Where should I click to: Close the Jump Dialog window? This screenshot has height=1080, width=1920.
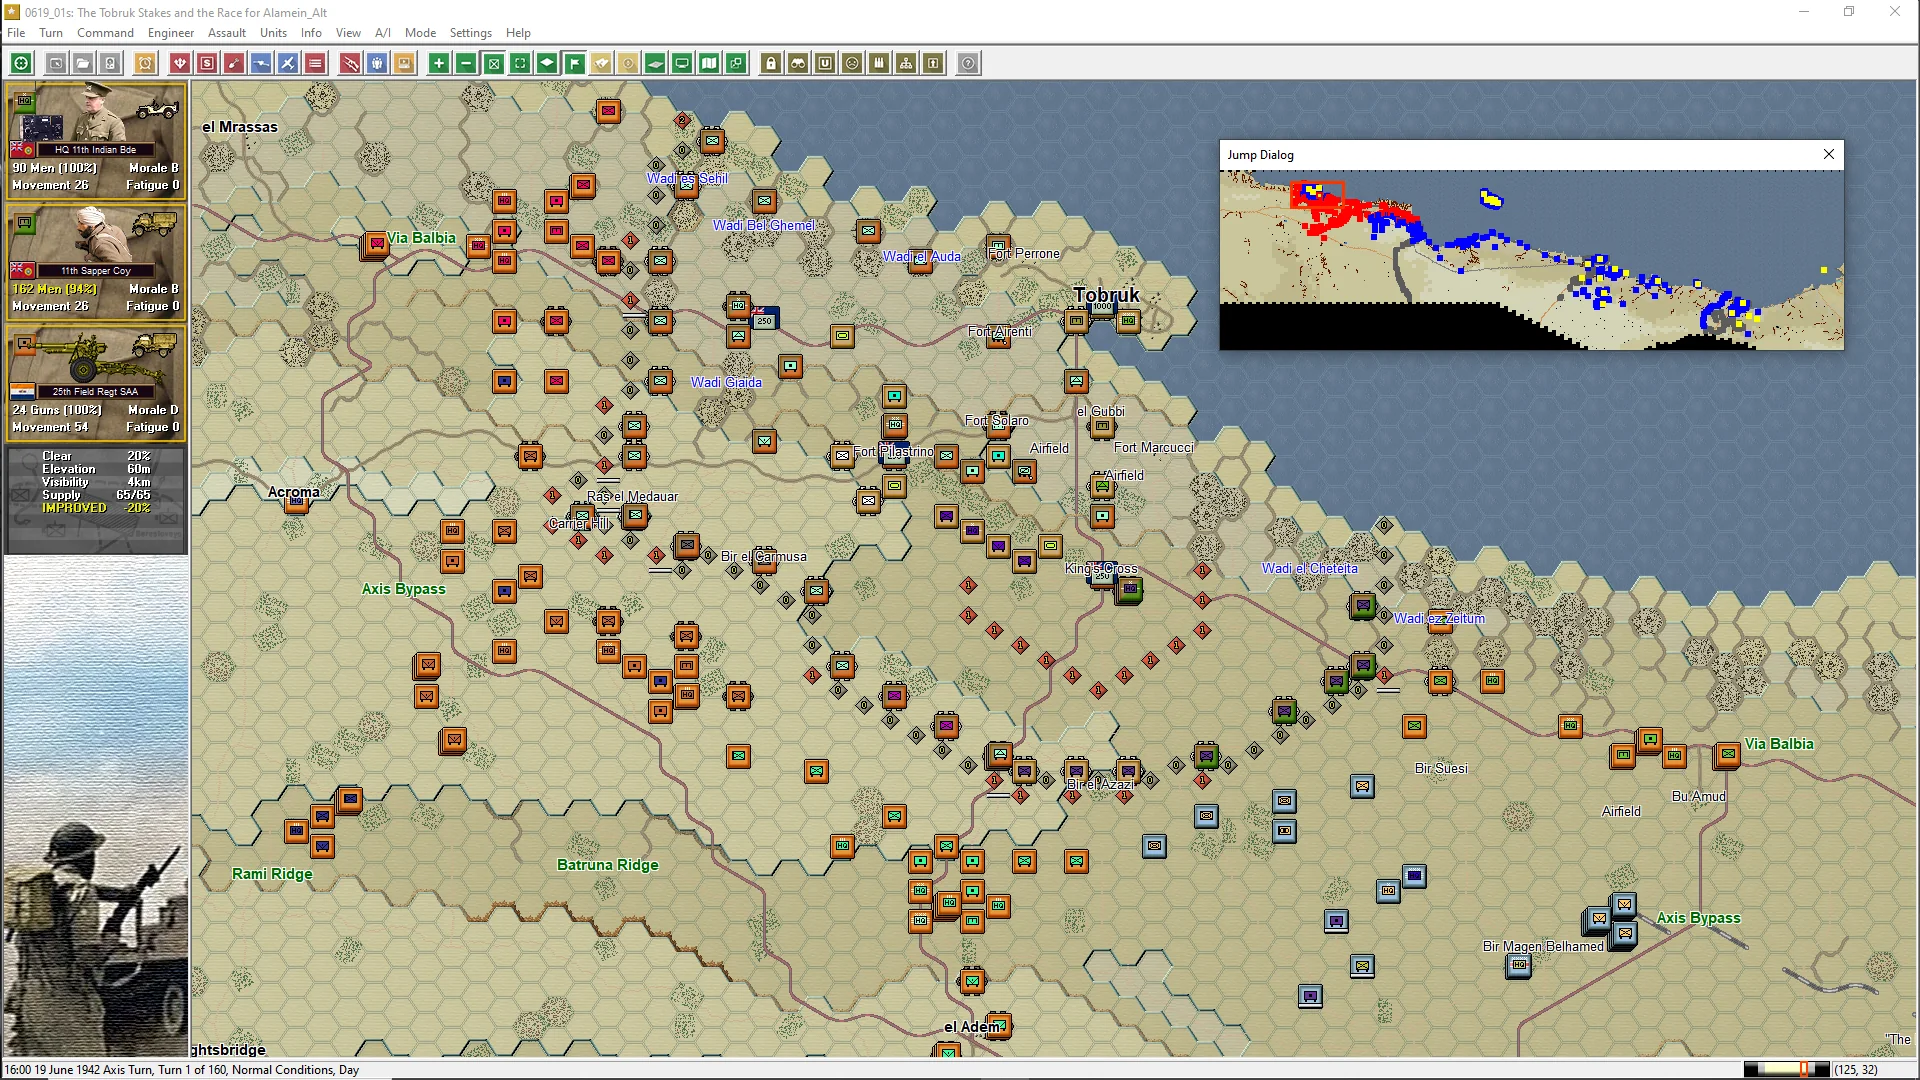point(1829,154)
